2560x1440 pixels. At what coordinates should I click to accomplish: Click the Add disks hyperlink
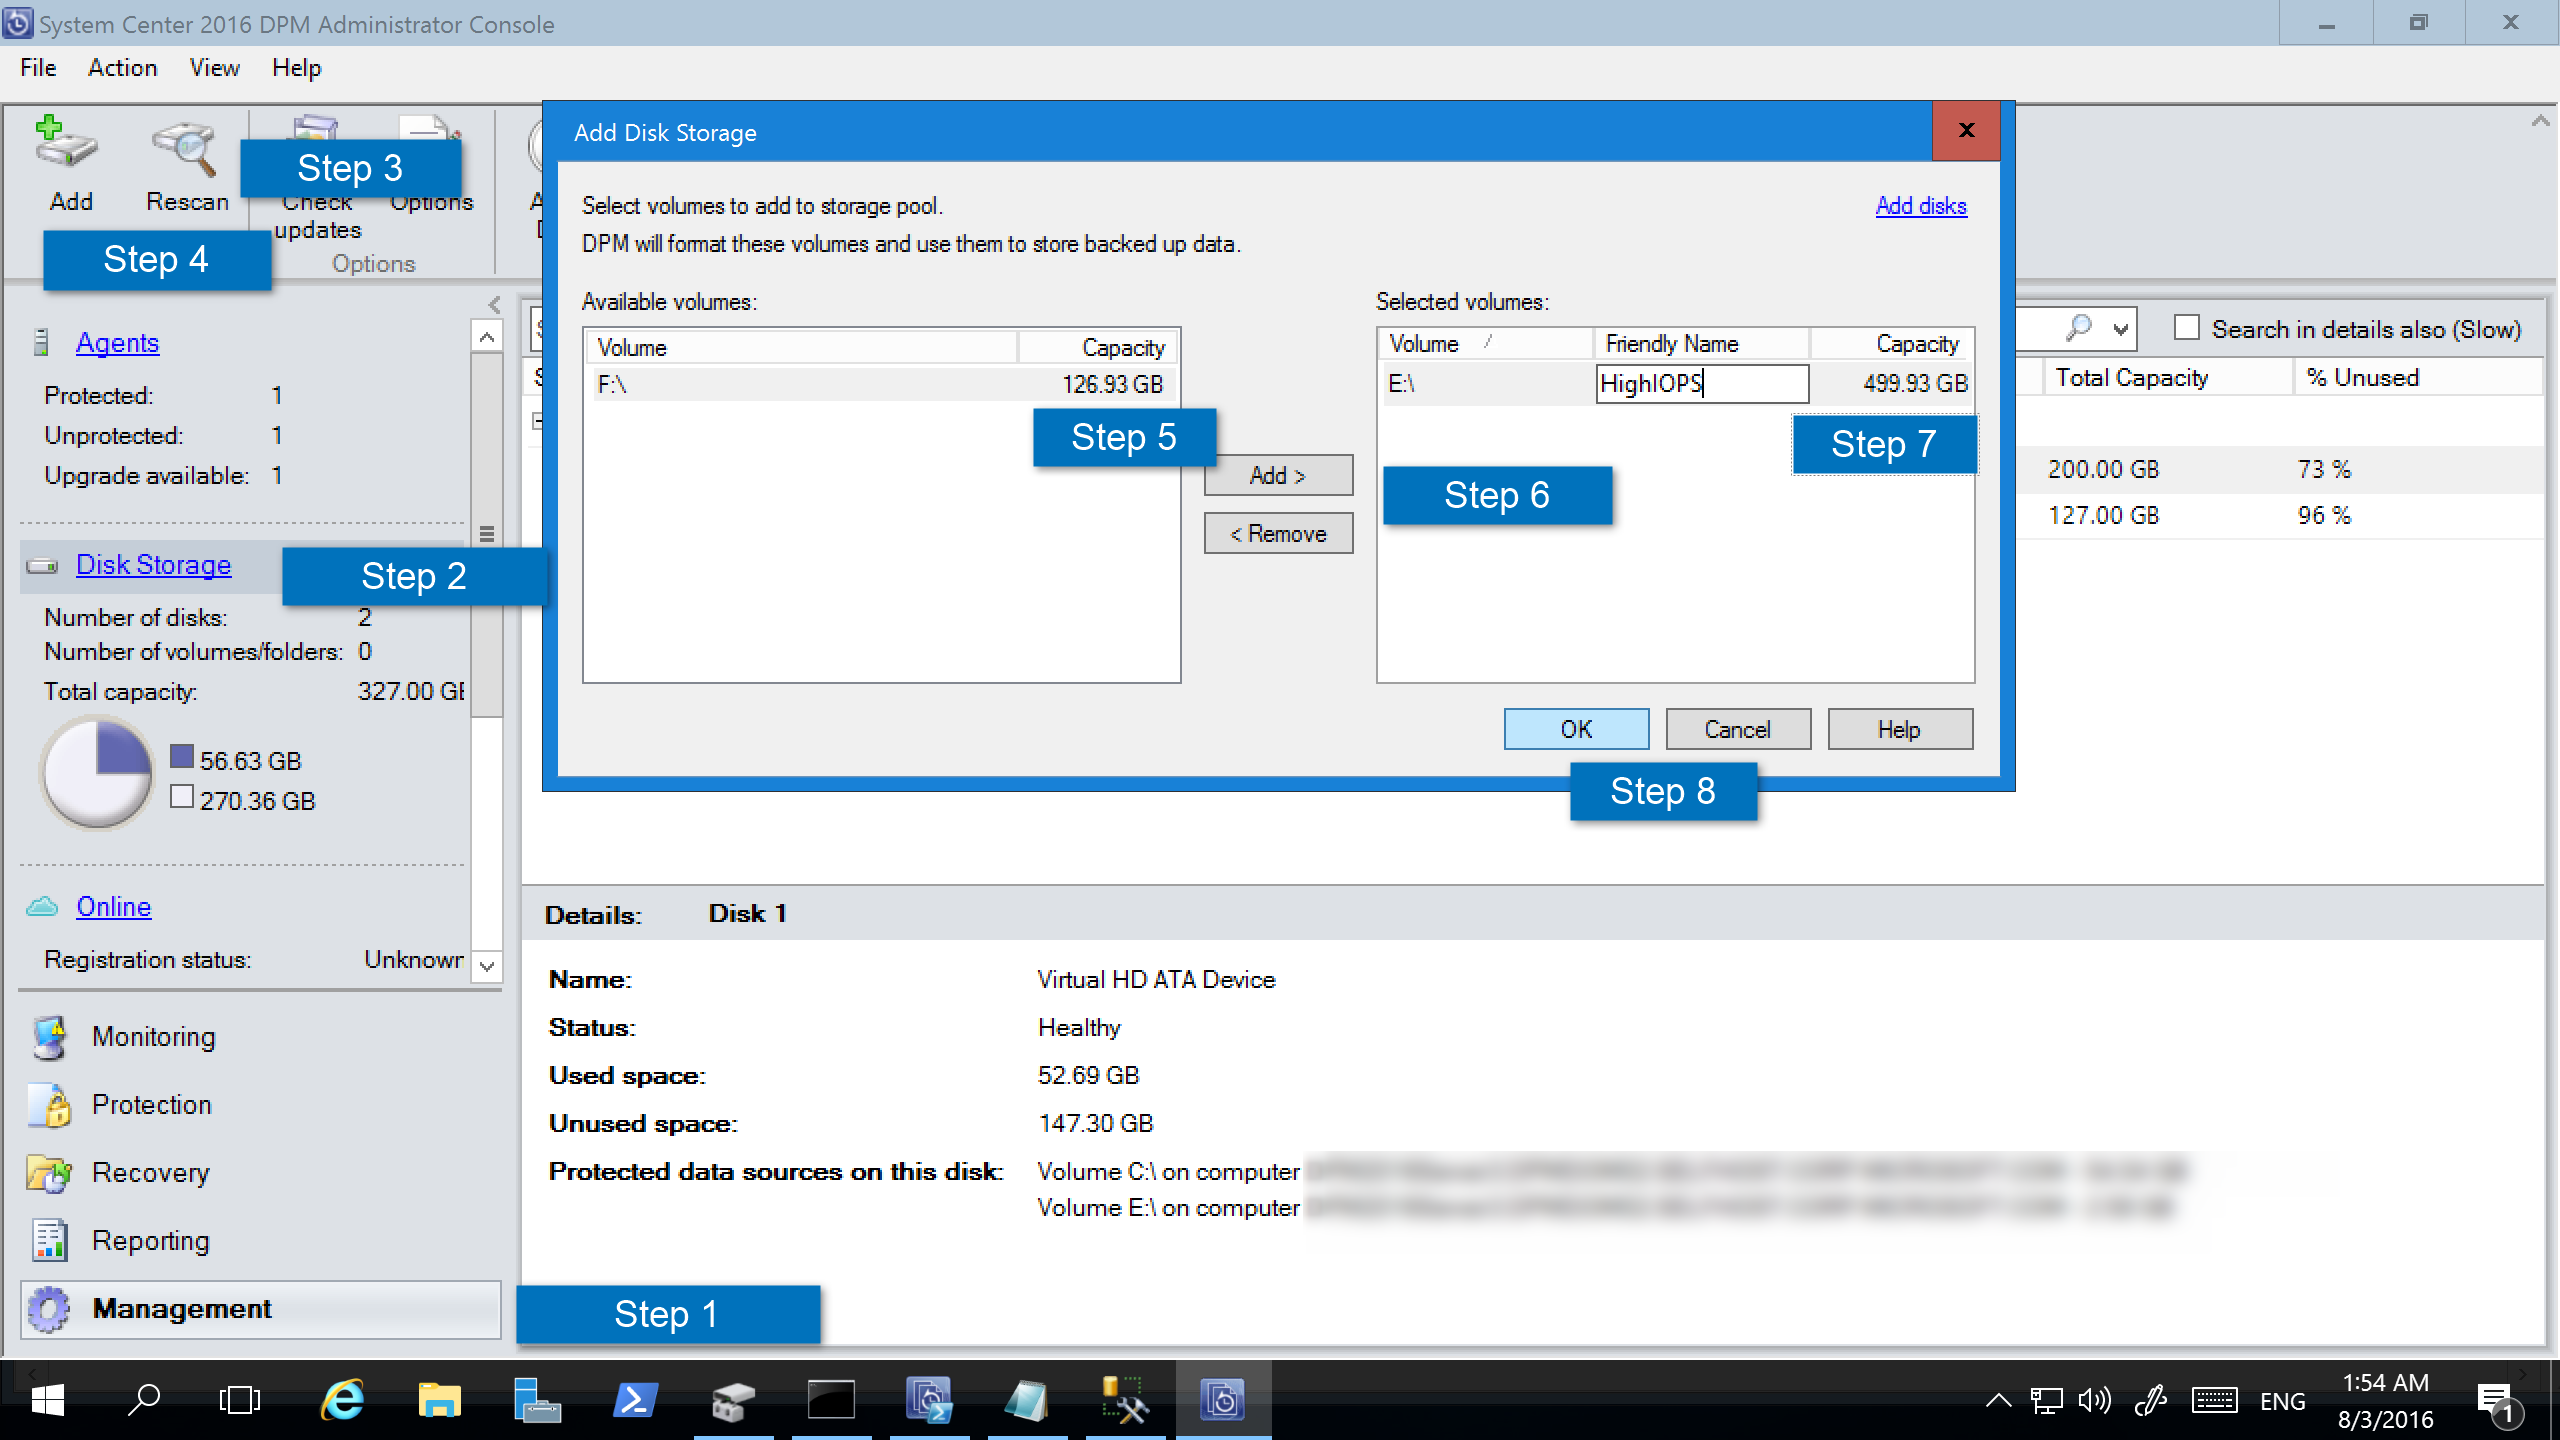click(x=1920, y=206)
